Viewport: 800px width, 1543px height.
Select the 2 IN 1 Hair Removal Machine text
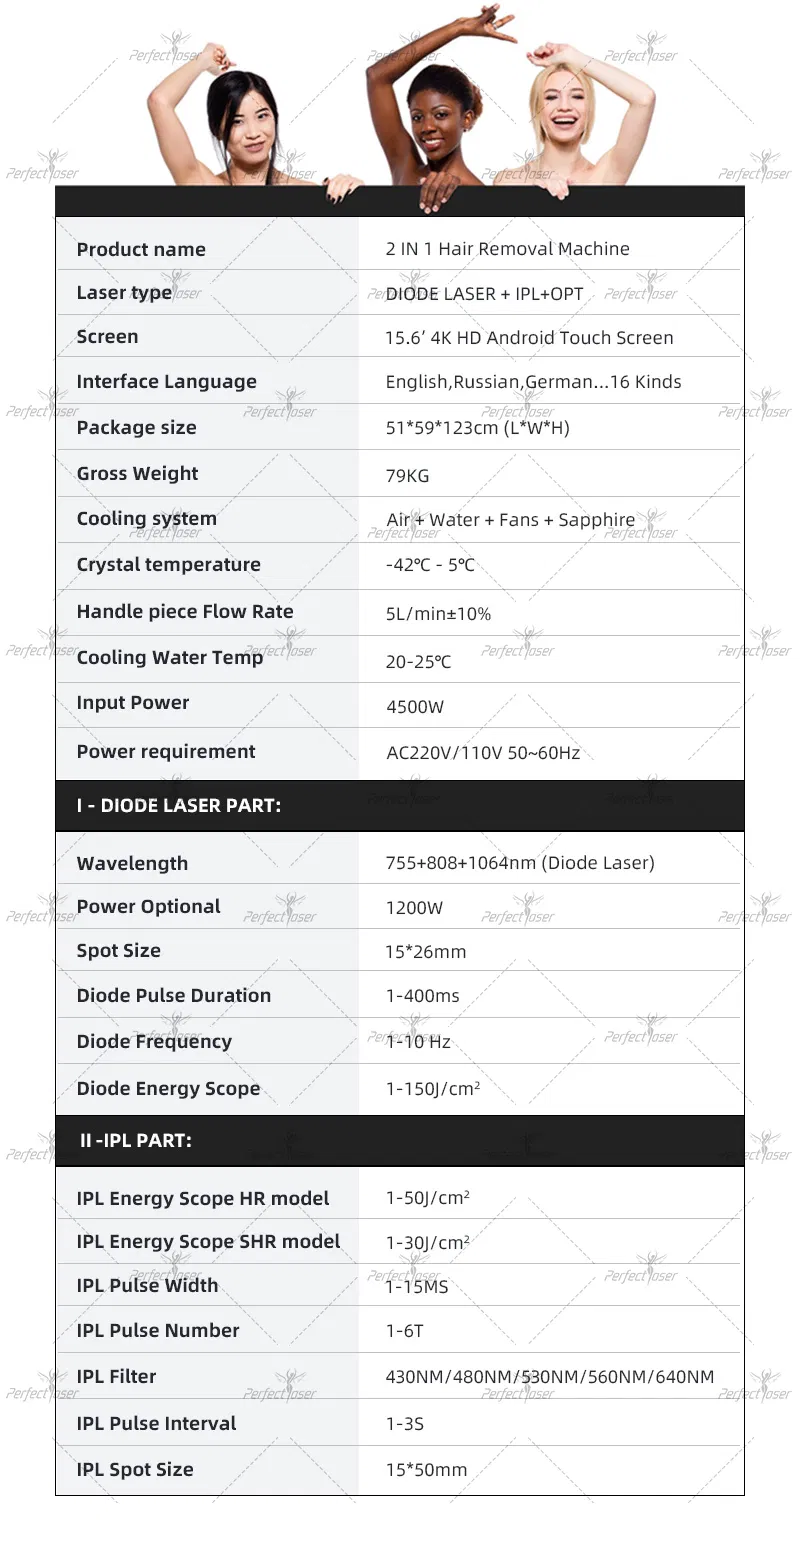coord(508,249)
